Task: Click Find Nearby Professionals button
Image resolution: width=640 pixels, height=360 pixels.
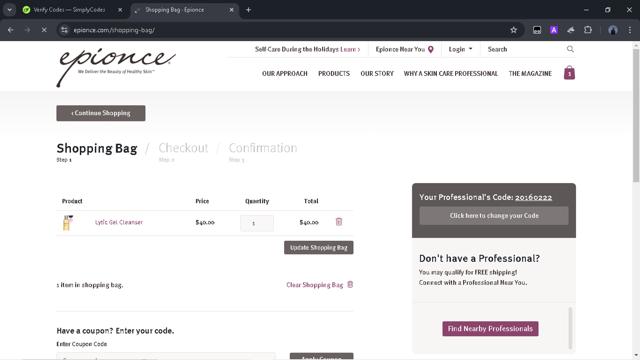Action: [x=490, y=329]
